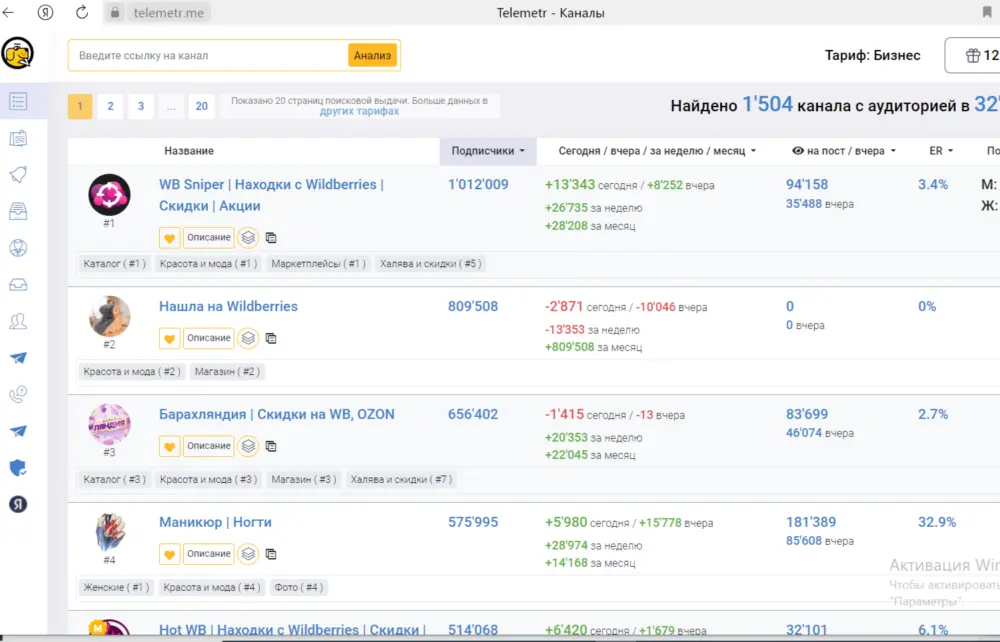Click the Yandex browser 'Я' toolbar icon

(x=45, y=12)
